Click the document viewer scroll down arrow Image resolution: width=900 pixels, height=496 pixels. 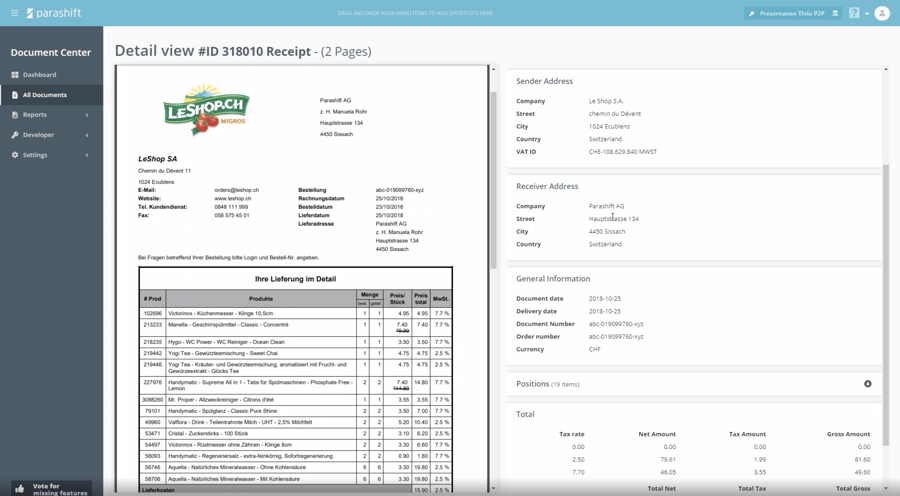(493, 489)
